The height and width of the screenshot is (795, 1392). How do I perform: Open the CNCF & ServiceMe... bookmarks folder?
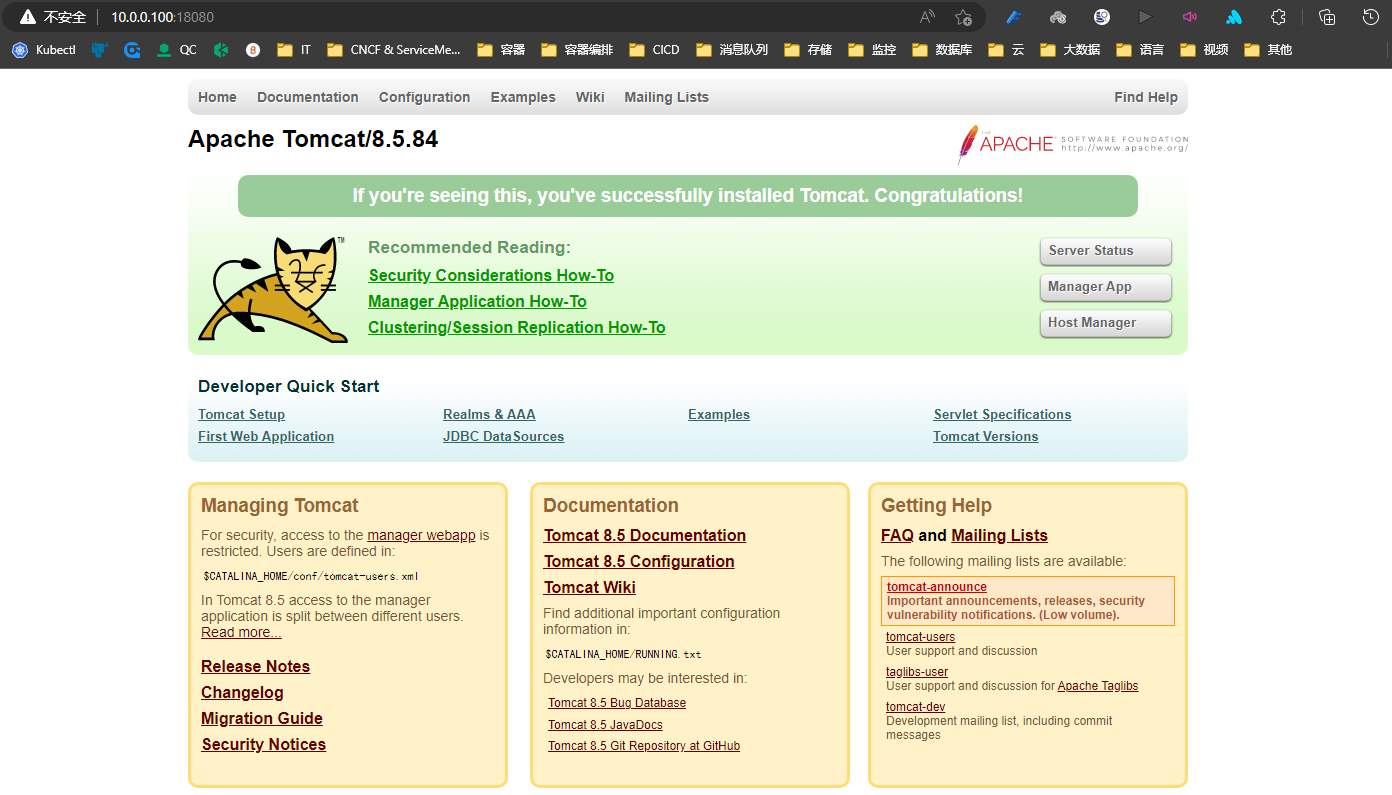pyautogui.click(x=393, y=49)
